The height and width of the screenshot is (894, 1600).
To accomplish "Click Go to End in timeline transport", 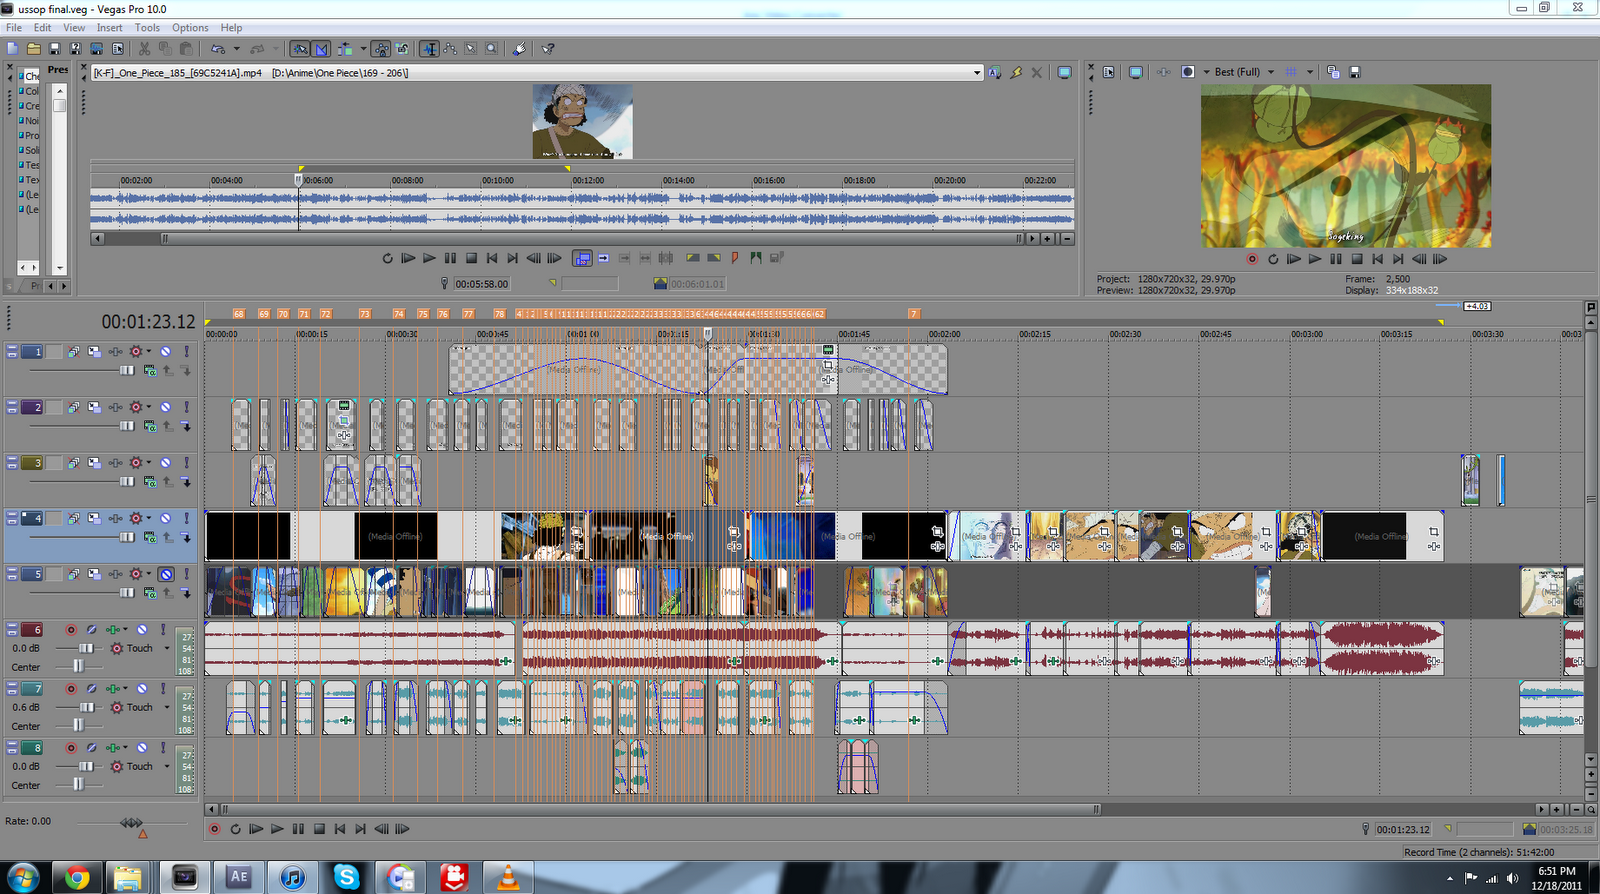I will pos(361,829).
